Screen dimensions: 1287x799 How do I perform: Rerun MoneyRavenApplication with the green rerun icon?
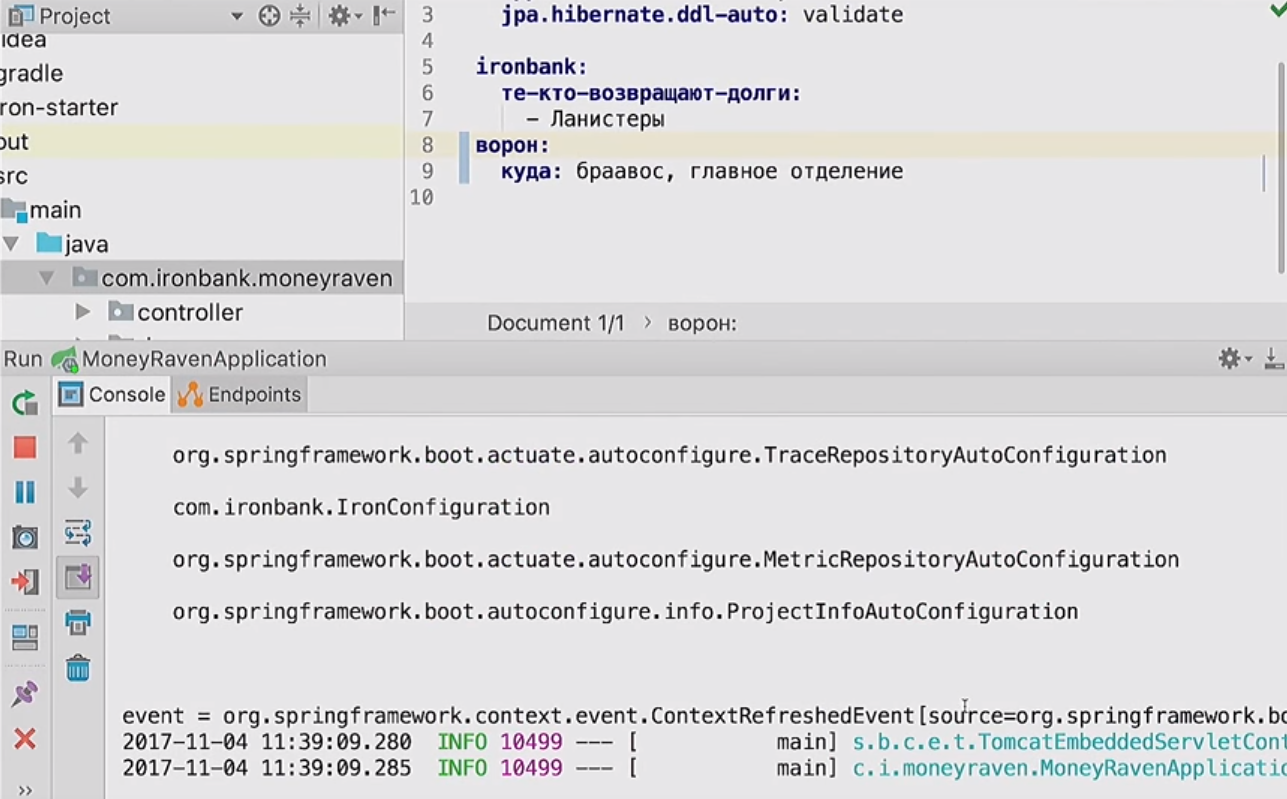pos(25,403)
